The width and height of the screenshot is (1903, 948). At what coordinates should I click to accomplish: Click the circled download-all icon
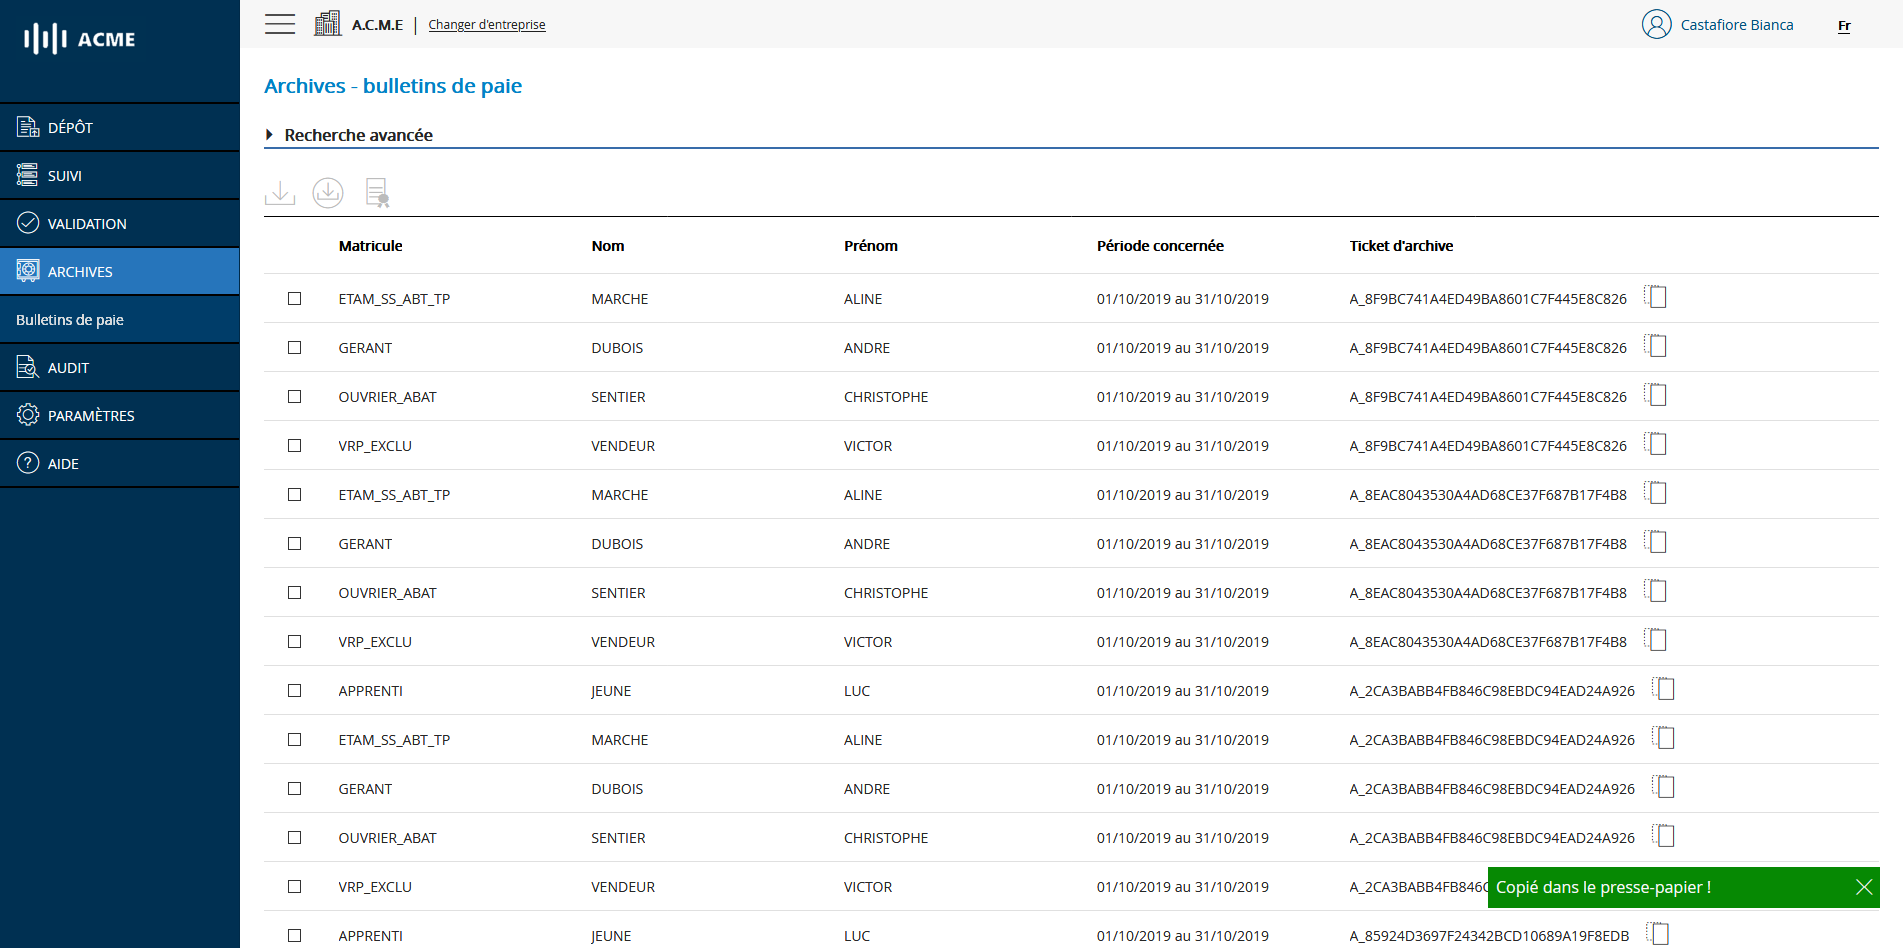[328, 192]
